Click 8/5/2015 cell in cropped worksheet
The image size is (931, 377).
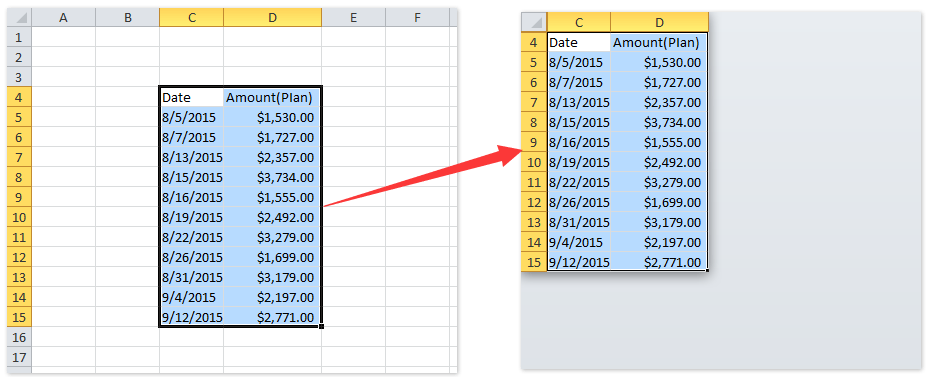point(579,62)
